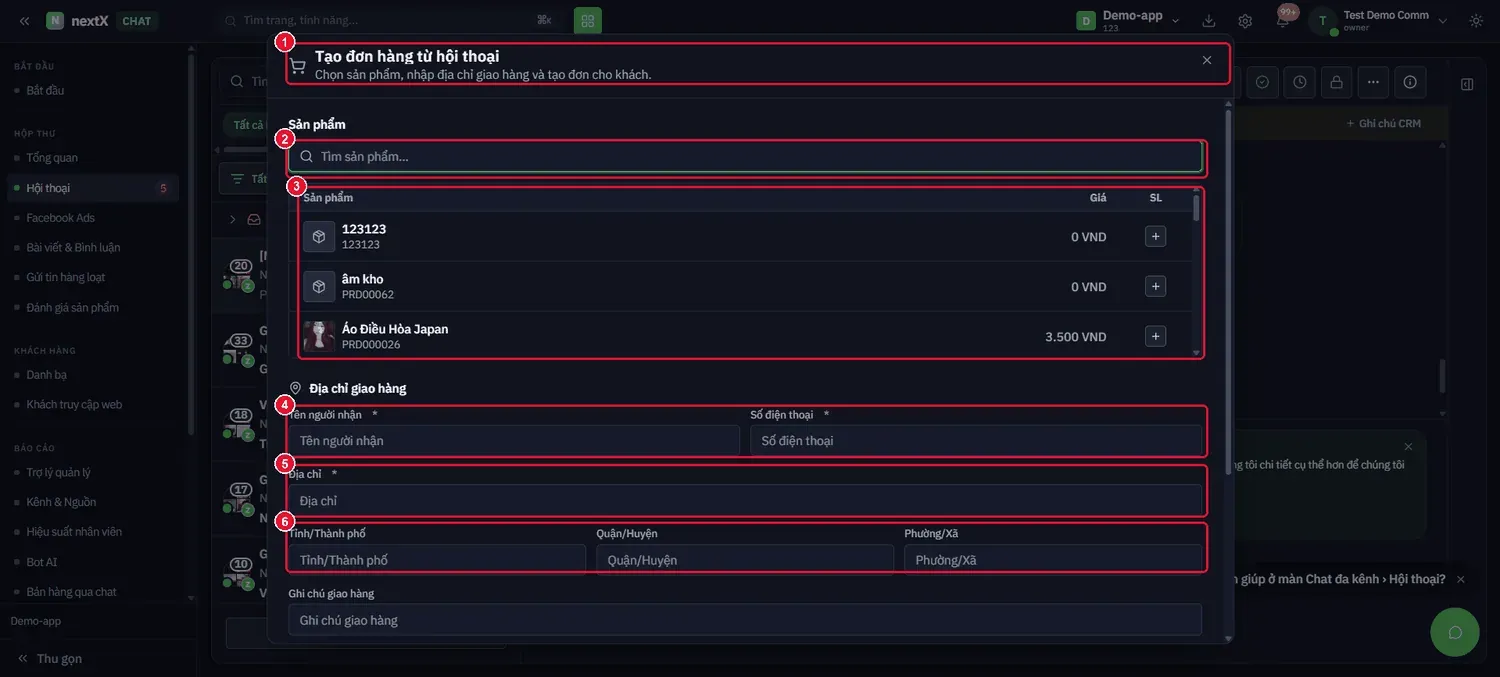Open Bài viết & Bình luận in sidebar
1500x677 pixels.
[73, 247]
